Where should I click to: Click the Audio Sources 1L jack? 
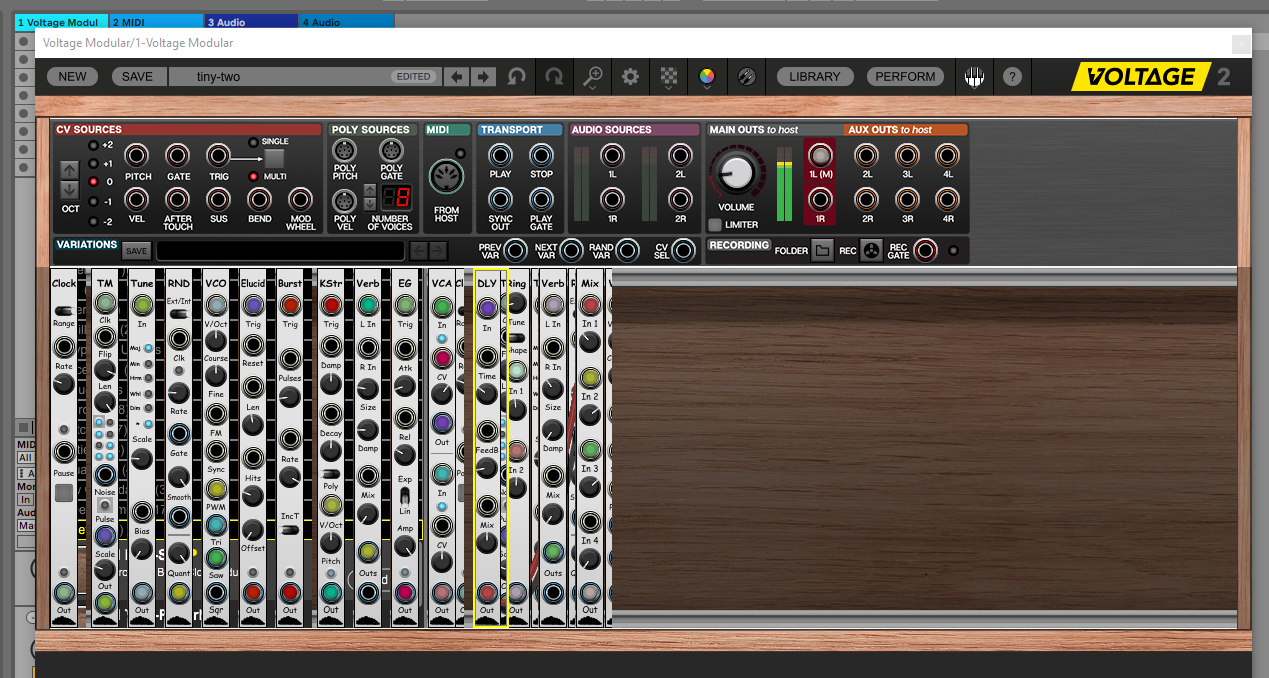click(612, 155)
